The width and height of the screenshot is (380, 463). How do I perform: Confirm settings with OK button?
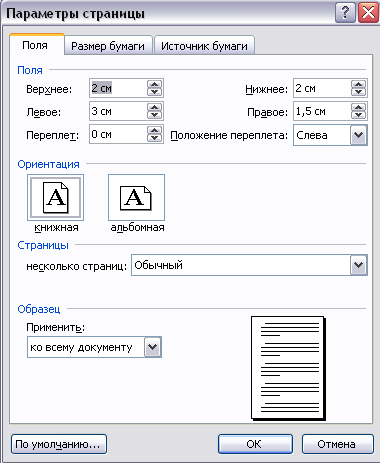pyautogui.click(x=255, y=444)
